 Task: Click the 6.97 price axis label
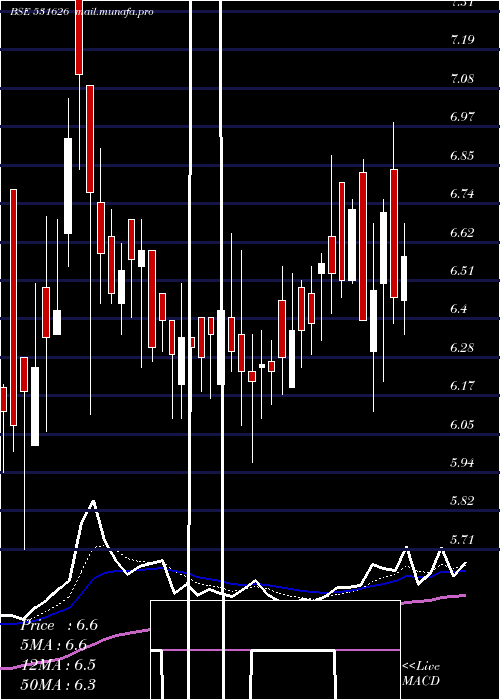pos(462,117)
